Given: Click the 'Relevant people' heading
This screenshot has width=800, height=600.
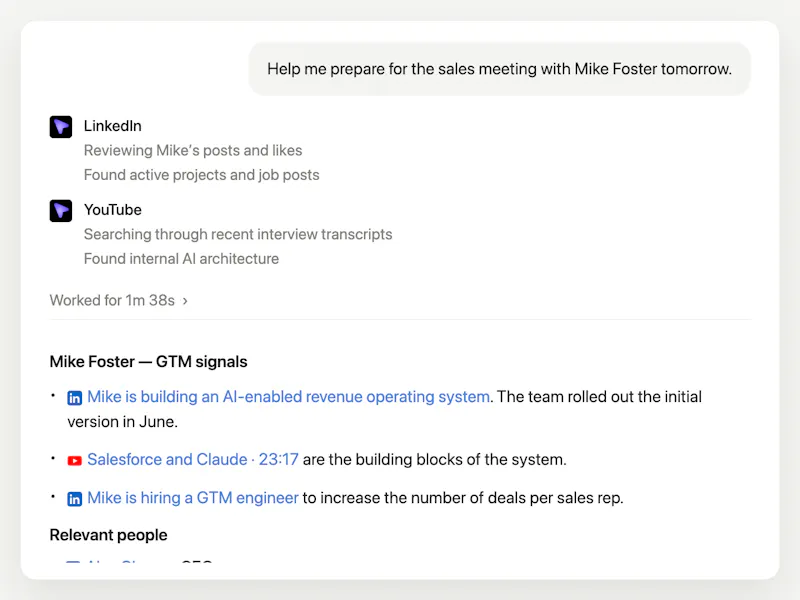Looking at the screenshot, I should (108, 535).
